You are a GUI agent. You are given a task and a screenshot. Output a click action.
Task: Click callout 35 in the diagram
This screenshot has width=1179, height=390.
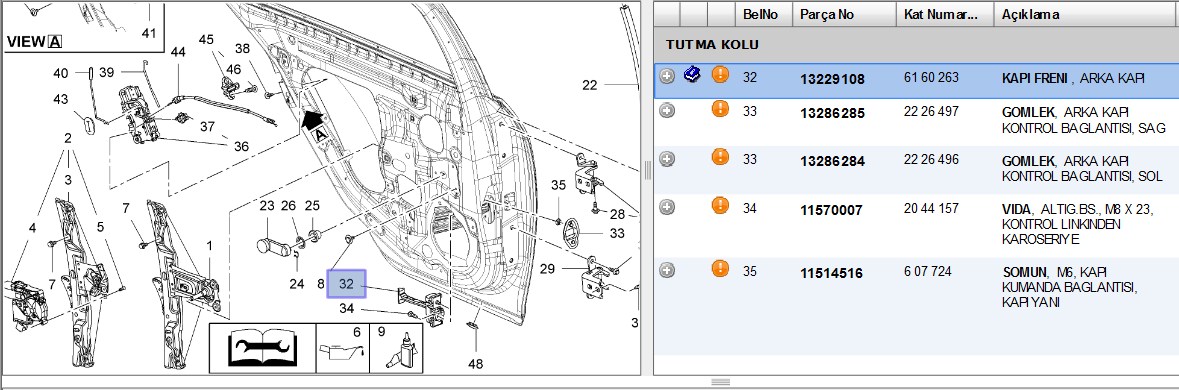tap(558, 185)
